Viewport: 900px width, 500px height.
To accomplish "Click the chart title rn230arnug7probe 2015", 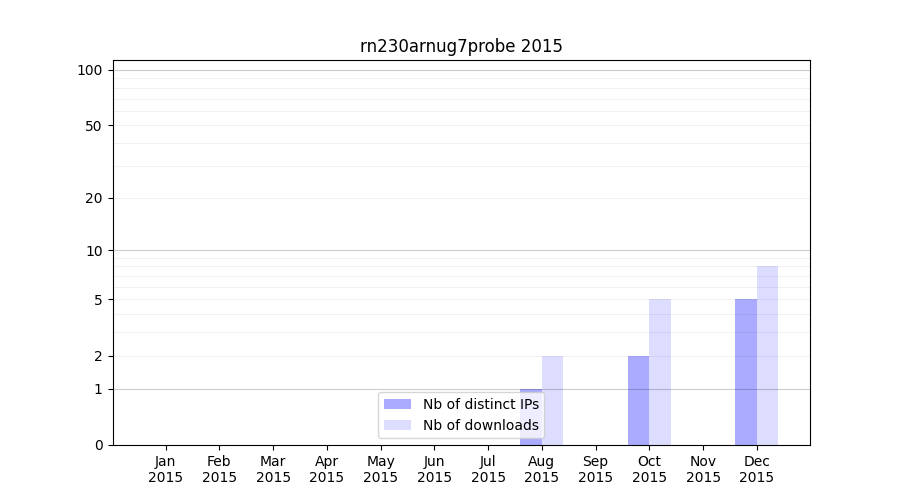I will (x=461, y=46).
